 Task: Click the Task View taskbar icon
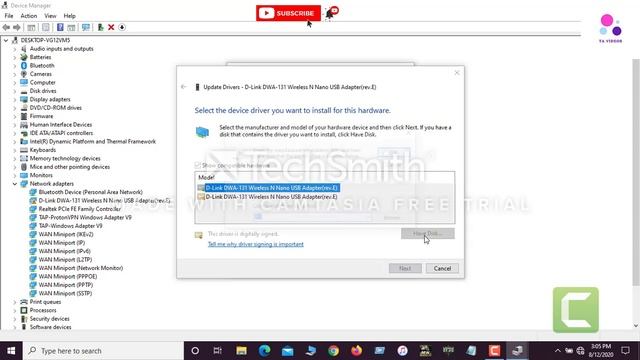tap(218, 351)
